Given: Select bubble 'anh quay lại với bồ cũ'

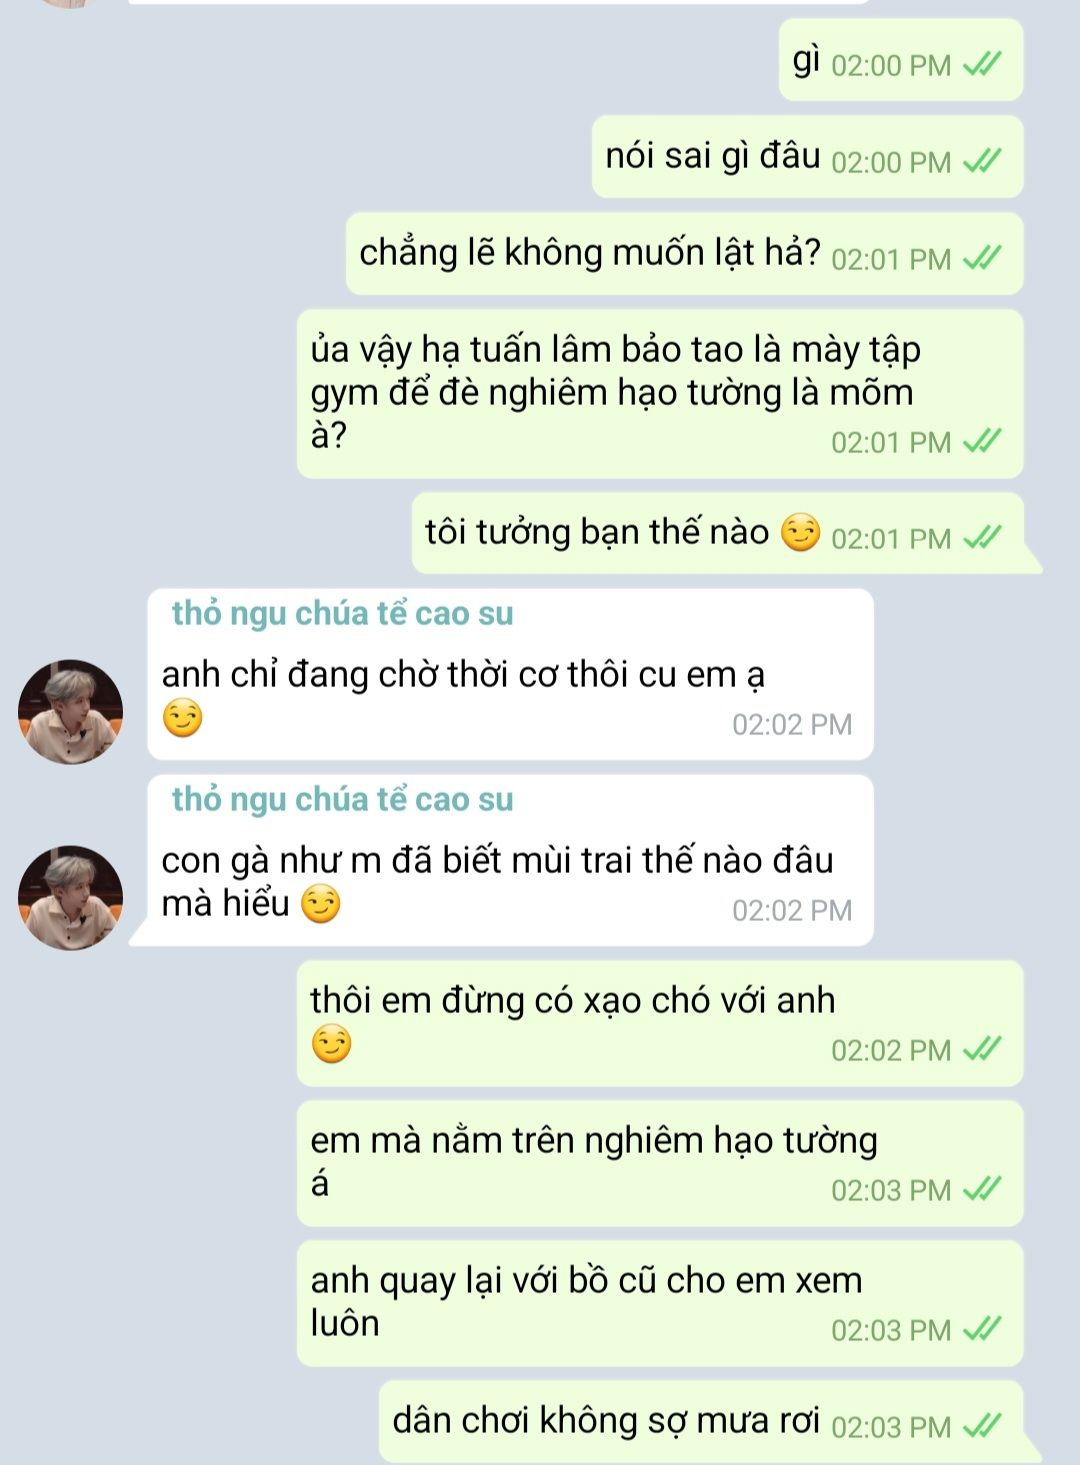Looking at the screenshot, I should click(660, 1303).
